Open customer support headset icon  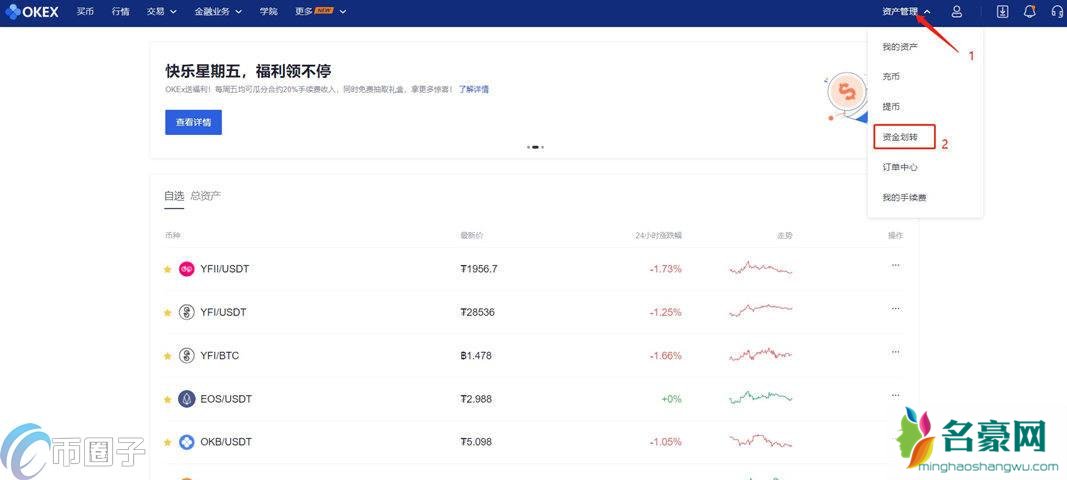point(1057,12)
